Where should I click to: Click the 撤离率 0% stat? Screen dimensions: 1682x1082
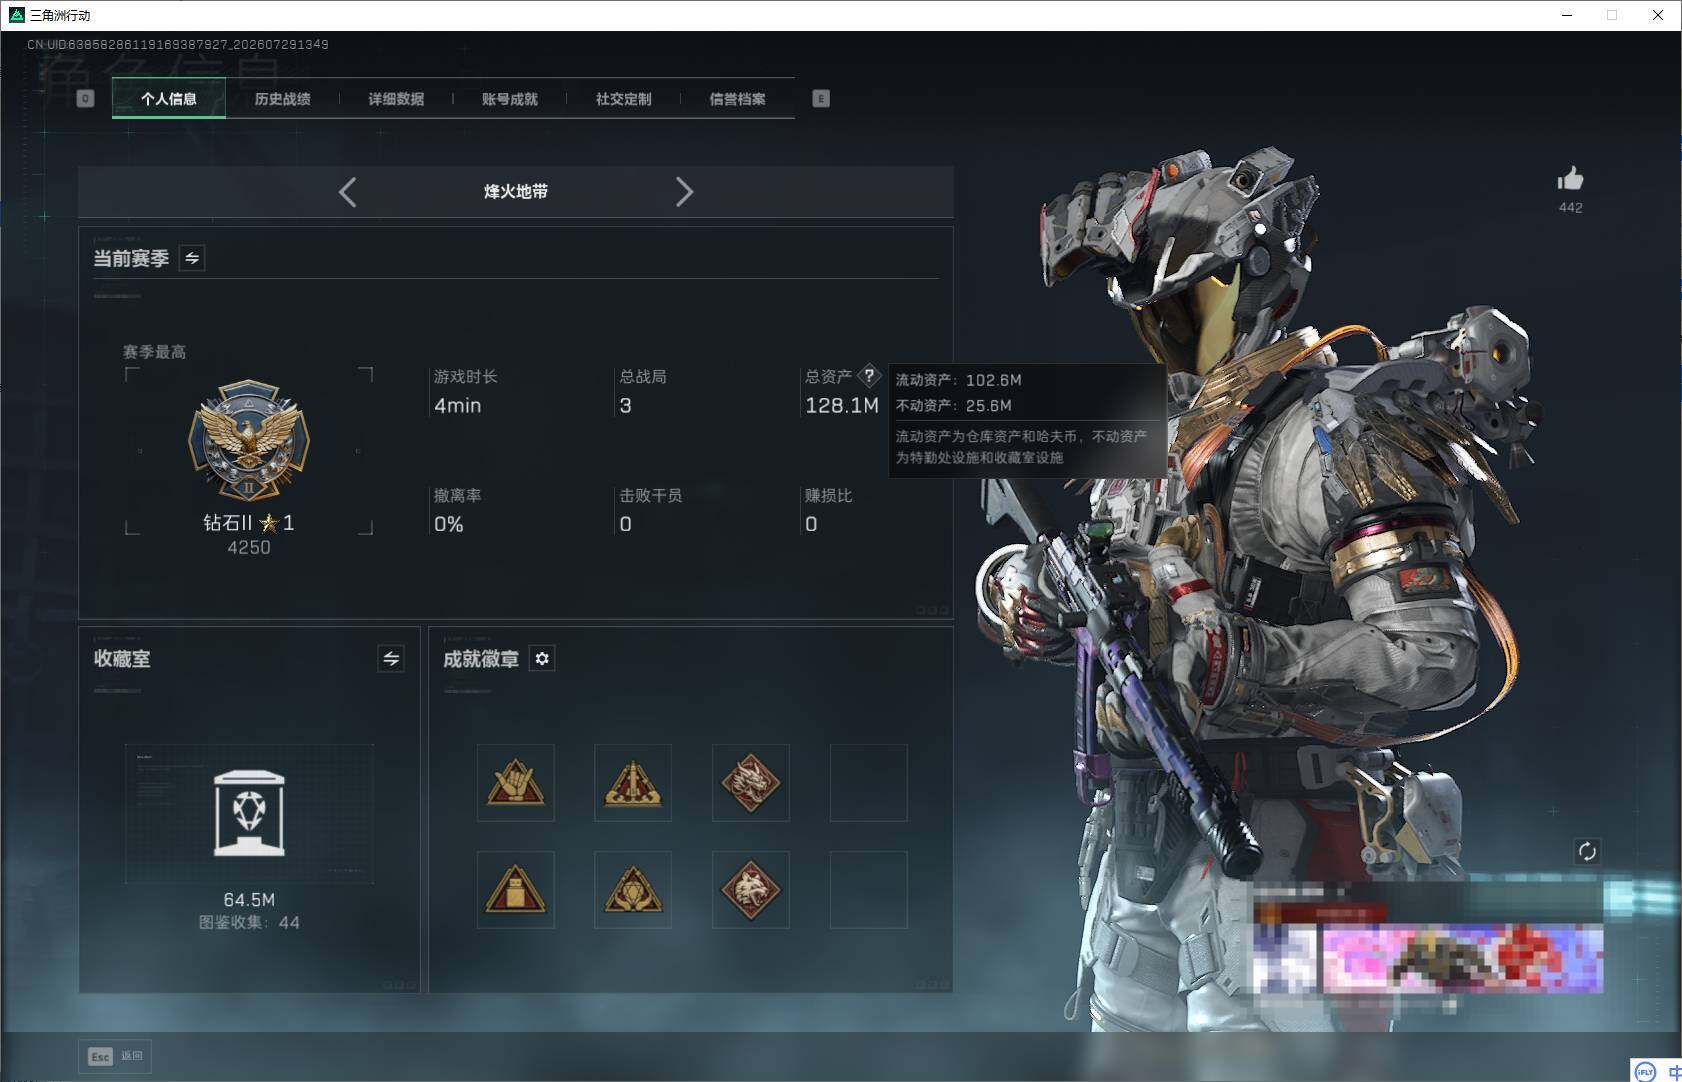point(457,510)
